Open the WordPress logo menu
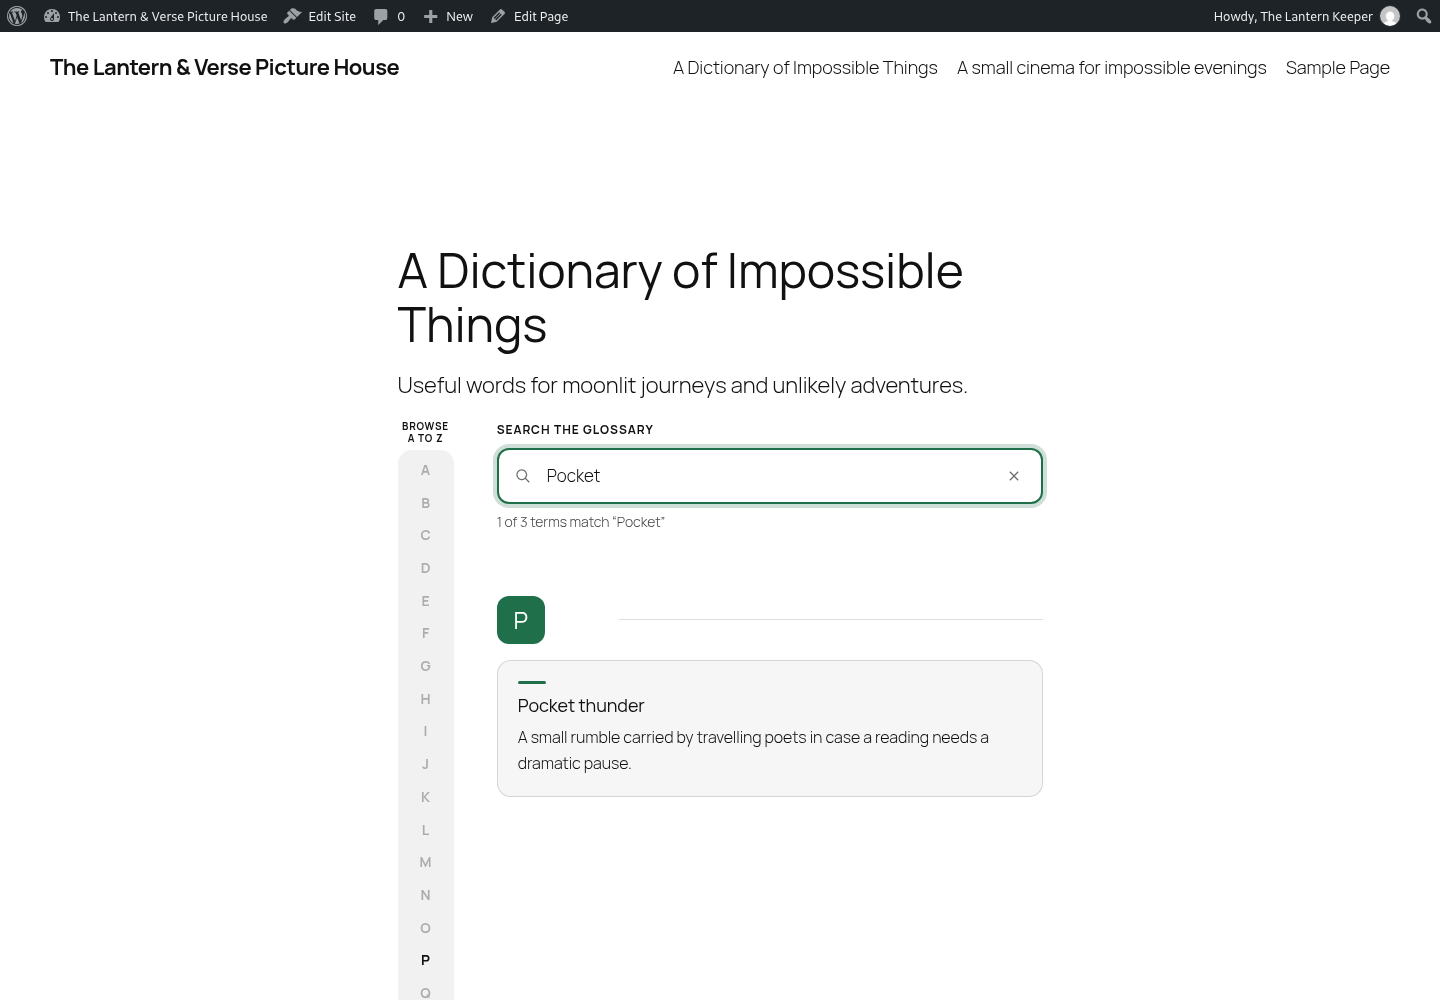 click(17, 16)
